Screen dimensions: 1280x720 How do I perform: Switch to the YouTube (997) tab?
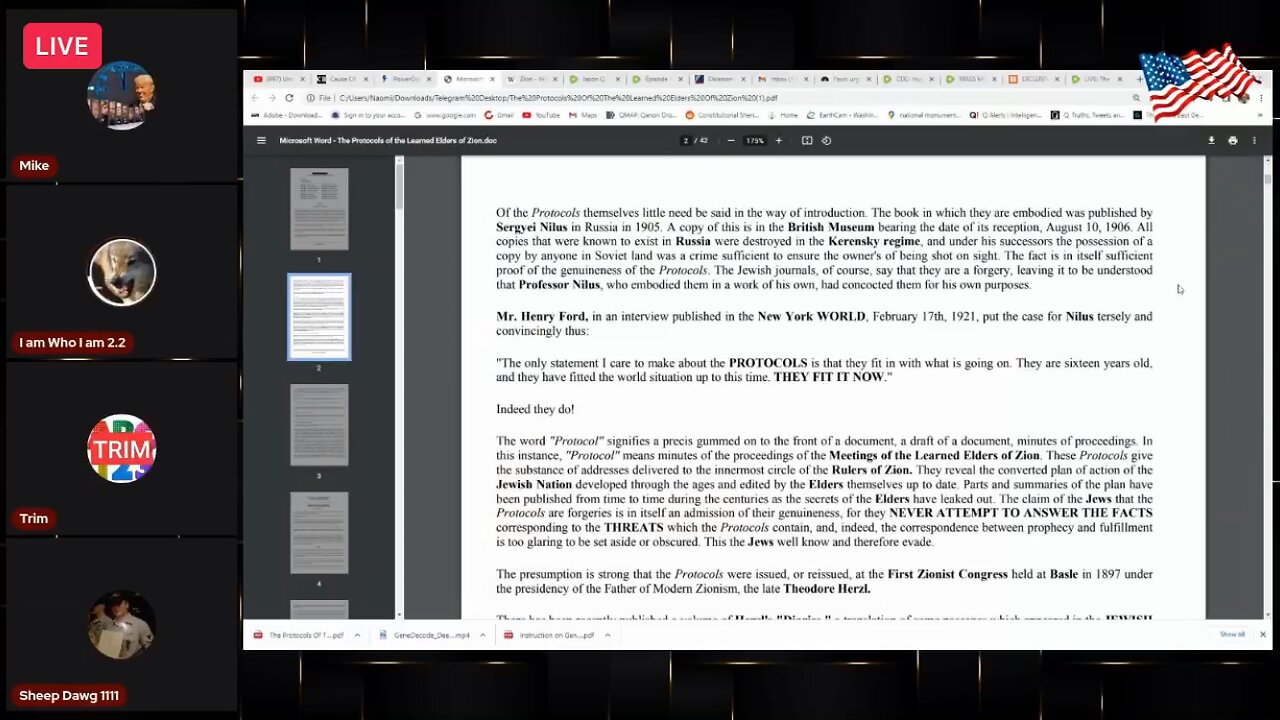tap(277, 79)
